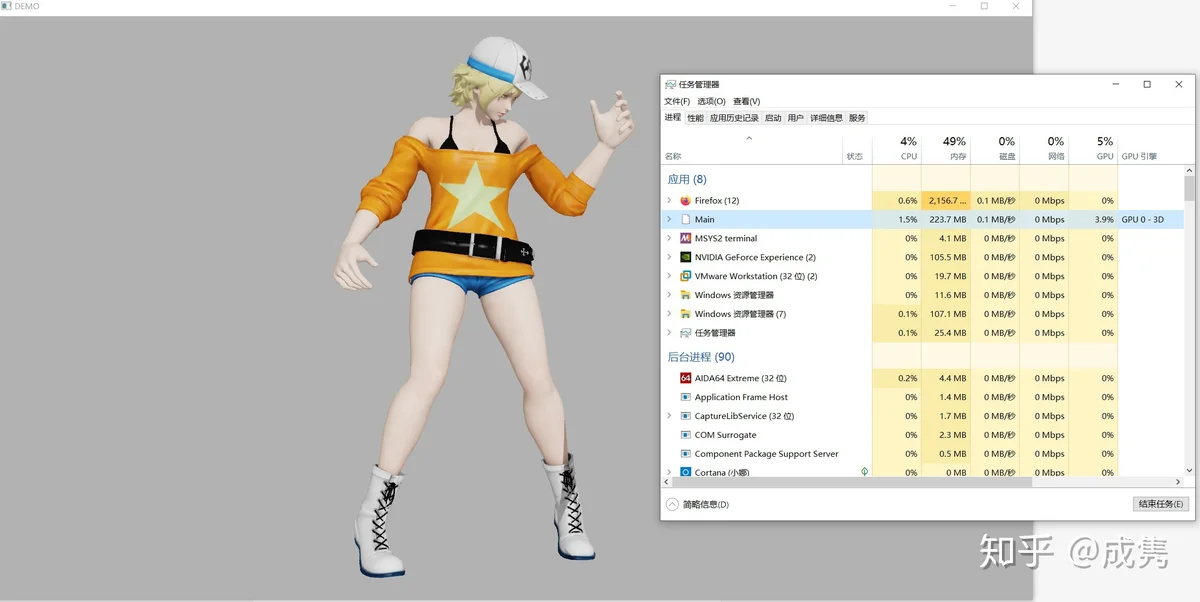Click the MSYS2 terminal purple icon
Image resolution: width=1200 pixels, height=602 pixels.
[685, 238]
